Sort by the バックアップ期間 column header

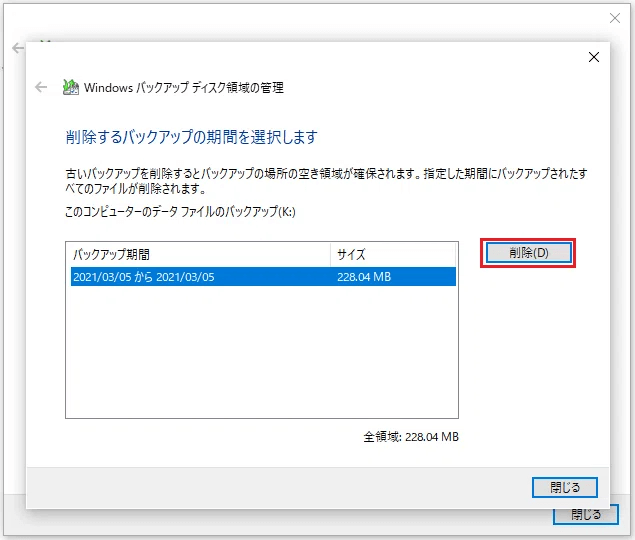point(200,254)
